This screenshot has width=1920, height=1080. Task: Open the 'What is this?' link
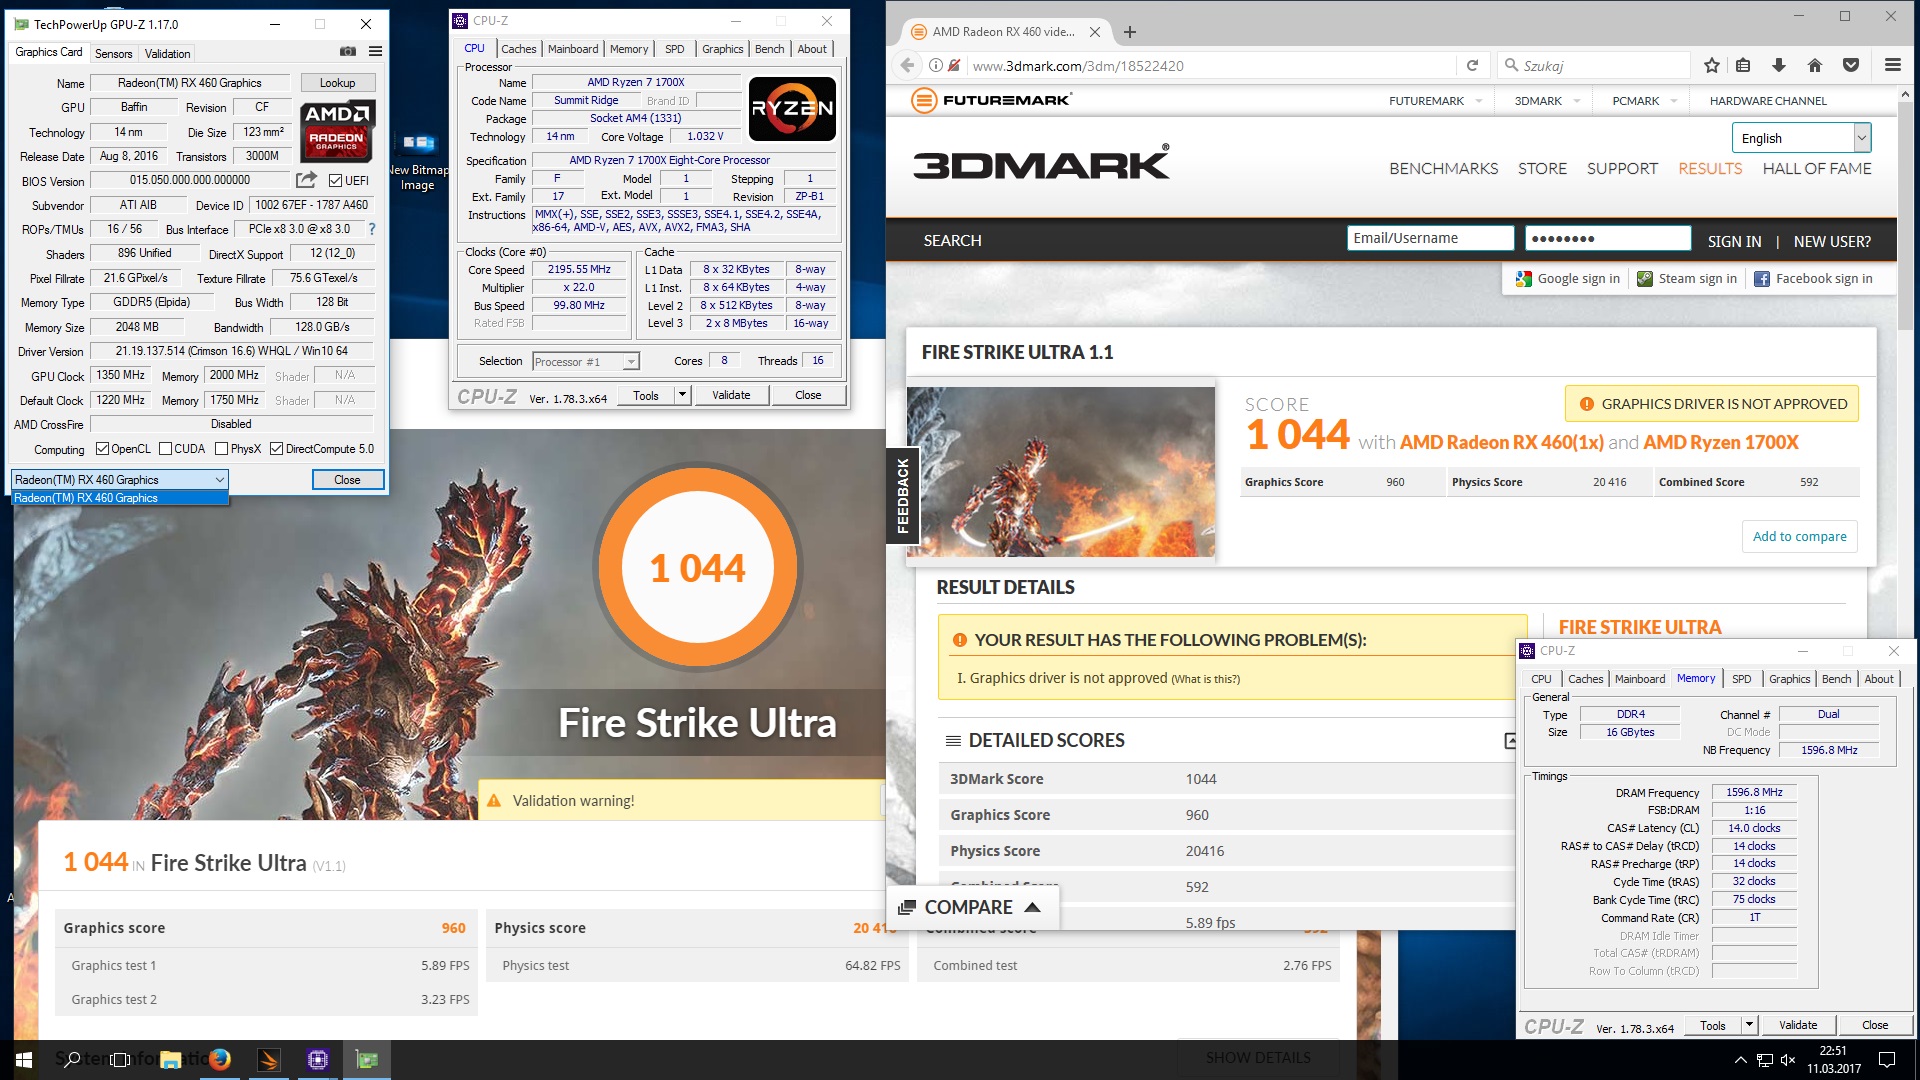(x=1206, y=679)
